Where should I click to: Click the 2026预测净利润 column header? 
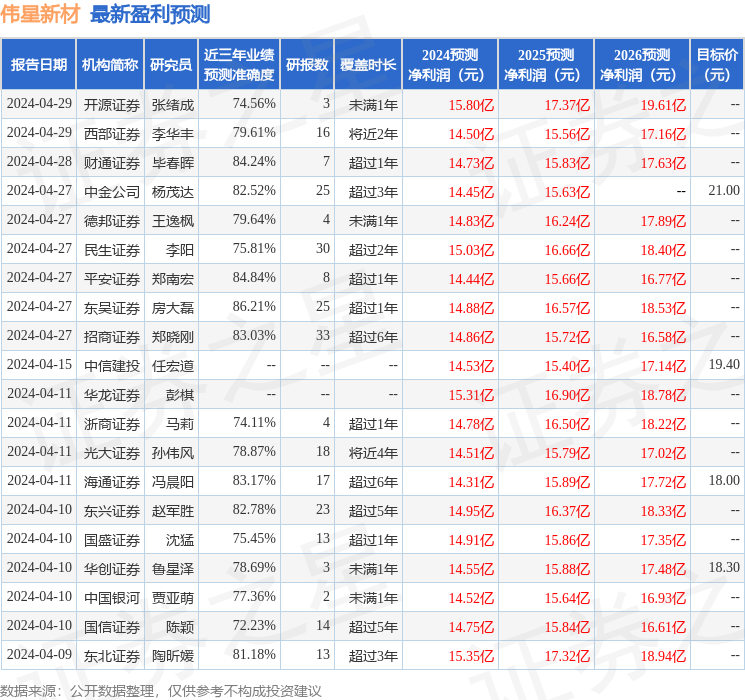pos(642,64)
